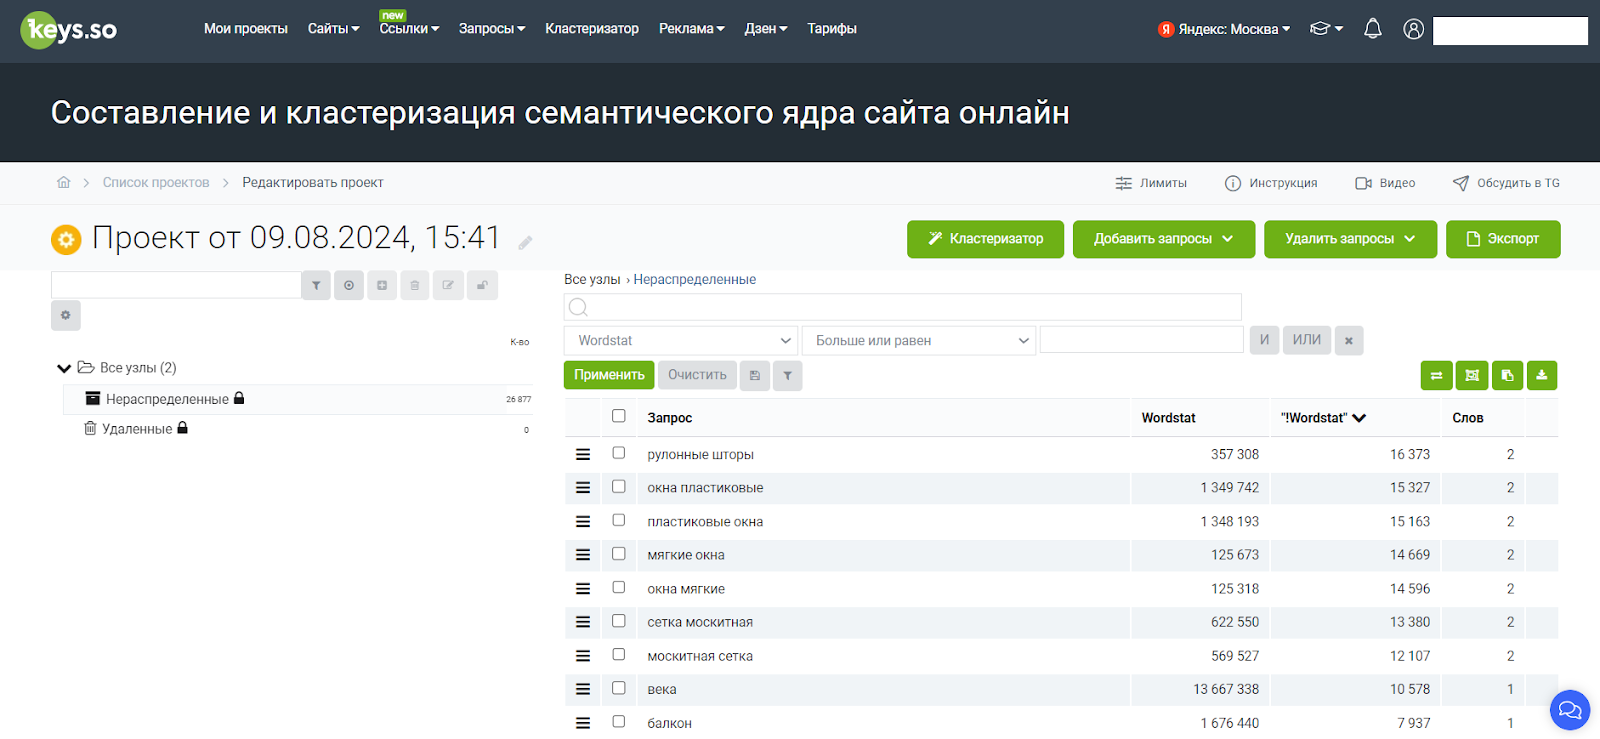Click the Экспорт button
The image size is (1600, 739).
(x=1503, y=239)
